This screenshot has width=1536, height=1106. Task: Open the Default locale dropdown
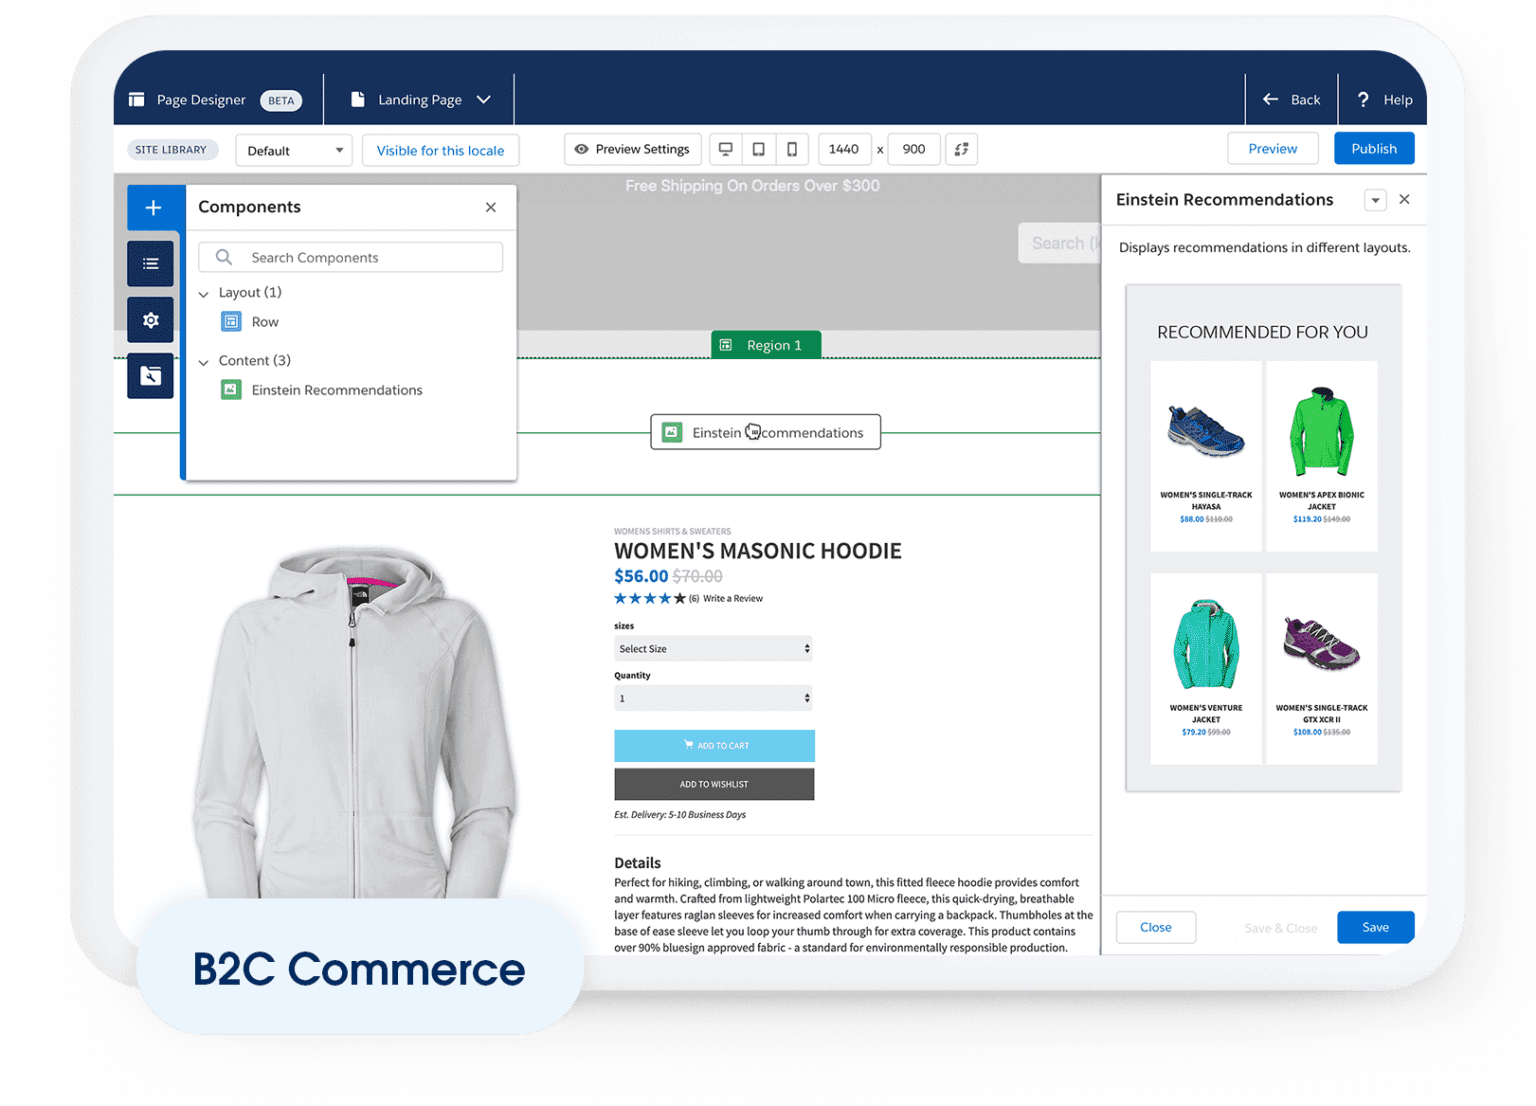(x=294, y=150)
